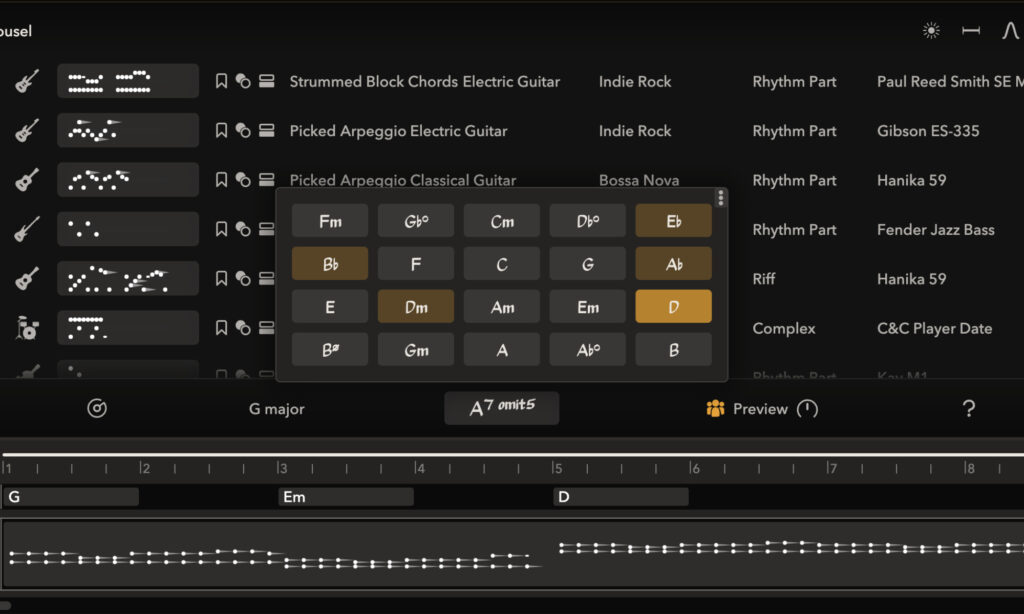
Task: Open the A7 omit5 chord display selector
Action: point(501,408)
